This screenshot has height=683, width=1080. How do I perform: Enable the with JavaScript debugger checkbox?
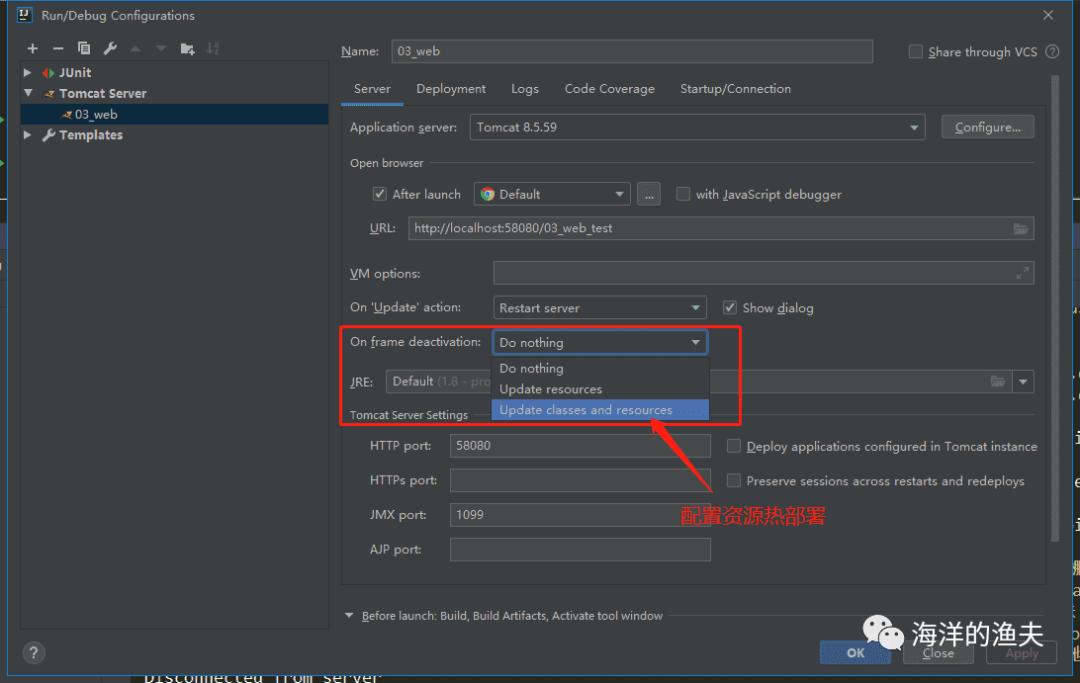[683, 194]
